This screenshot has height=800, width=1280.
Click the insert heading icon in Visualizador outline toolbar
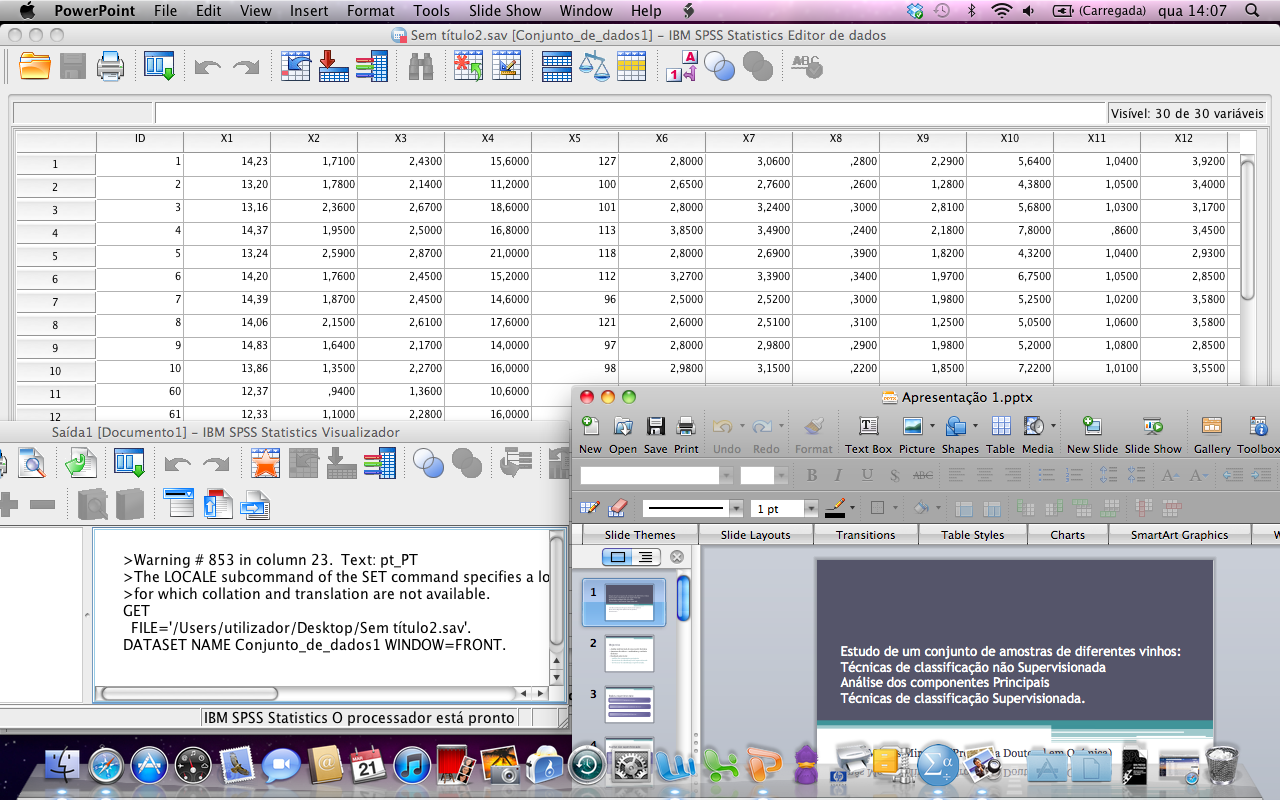click(x=179, y=503)
